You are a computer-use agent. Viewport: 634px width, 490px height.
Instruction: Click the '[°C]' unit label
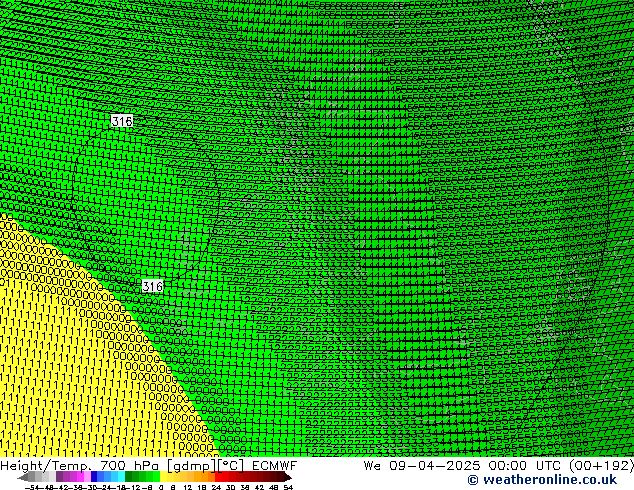pos(231,466)
